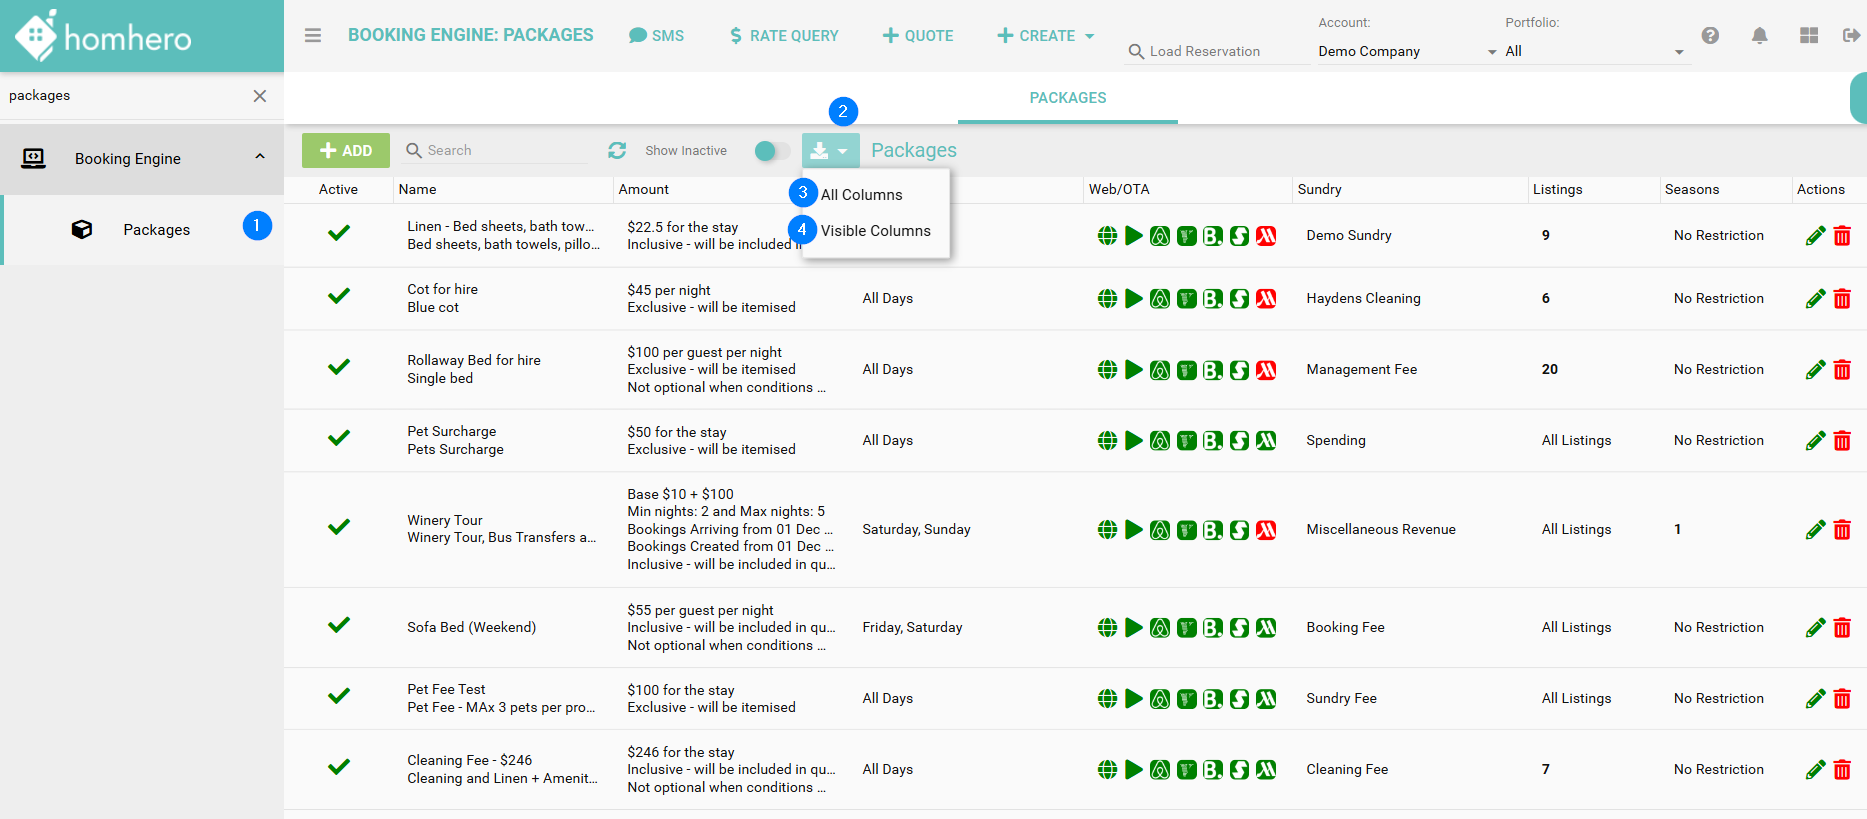Open the Account Demo Company dropdown

[1406, 51]
